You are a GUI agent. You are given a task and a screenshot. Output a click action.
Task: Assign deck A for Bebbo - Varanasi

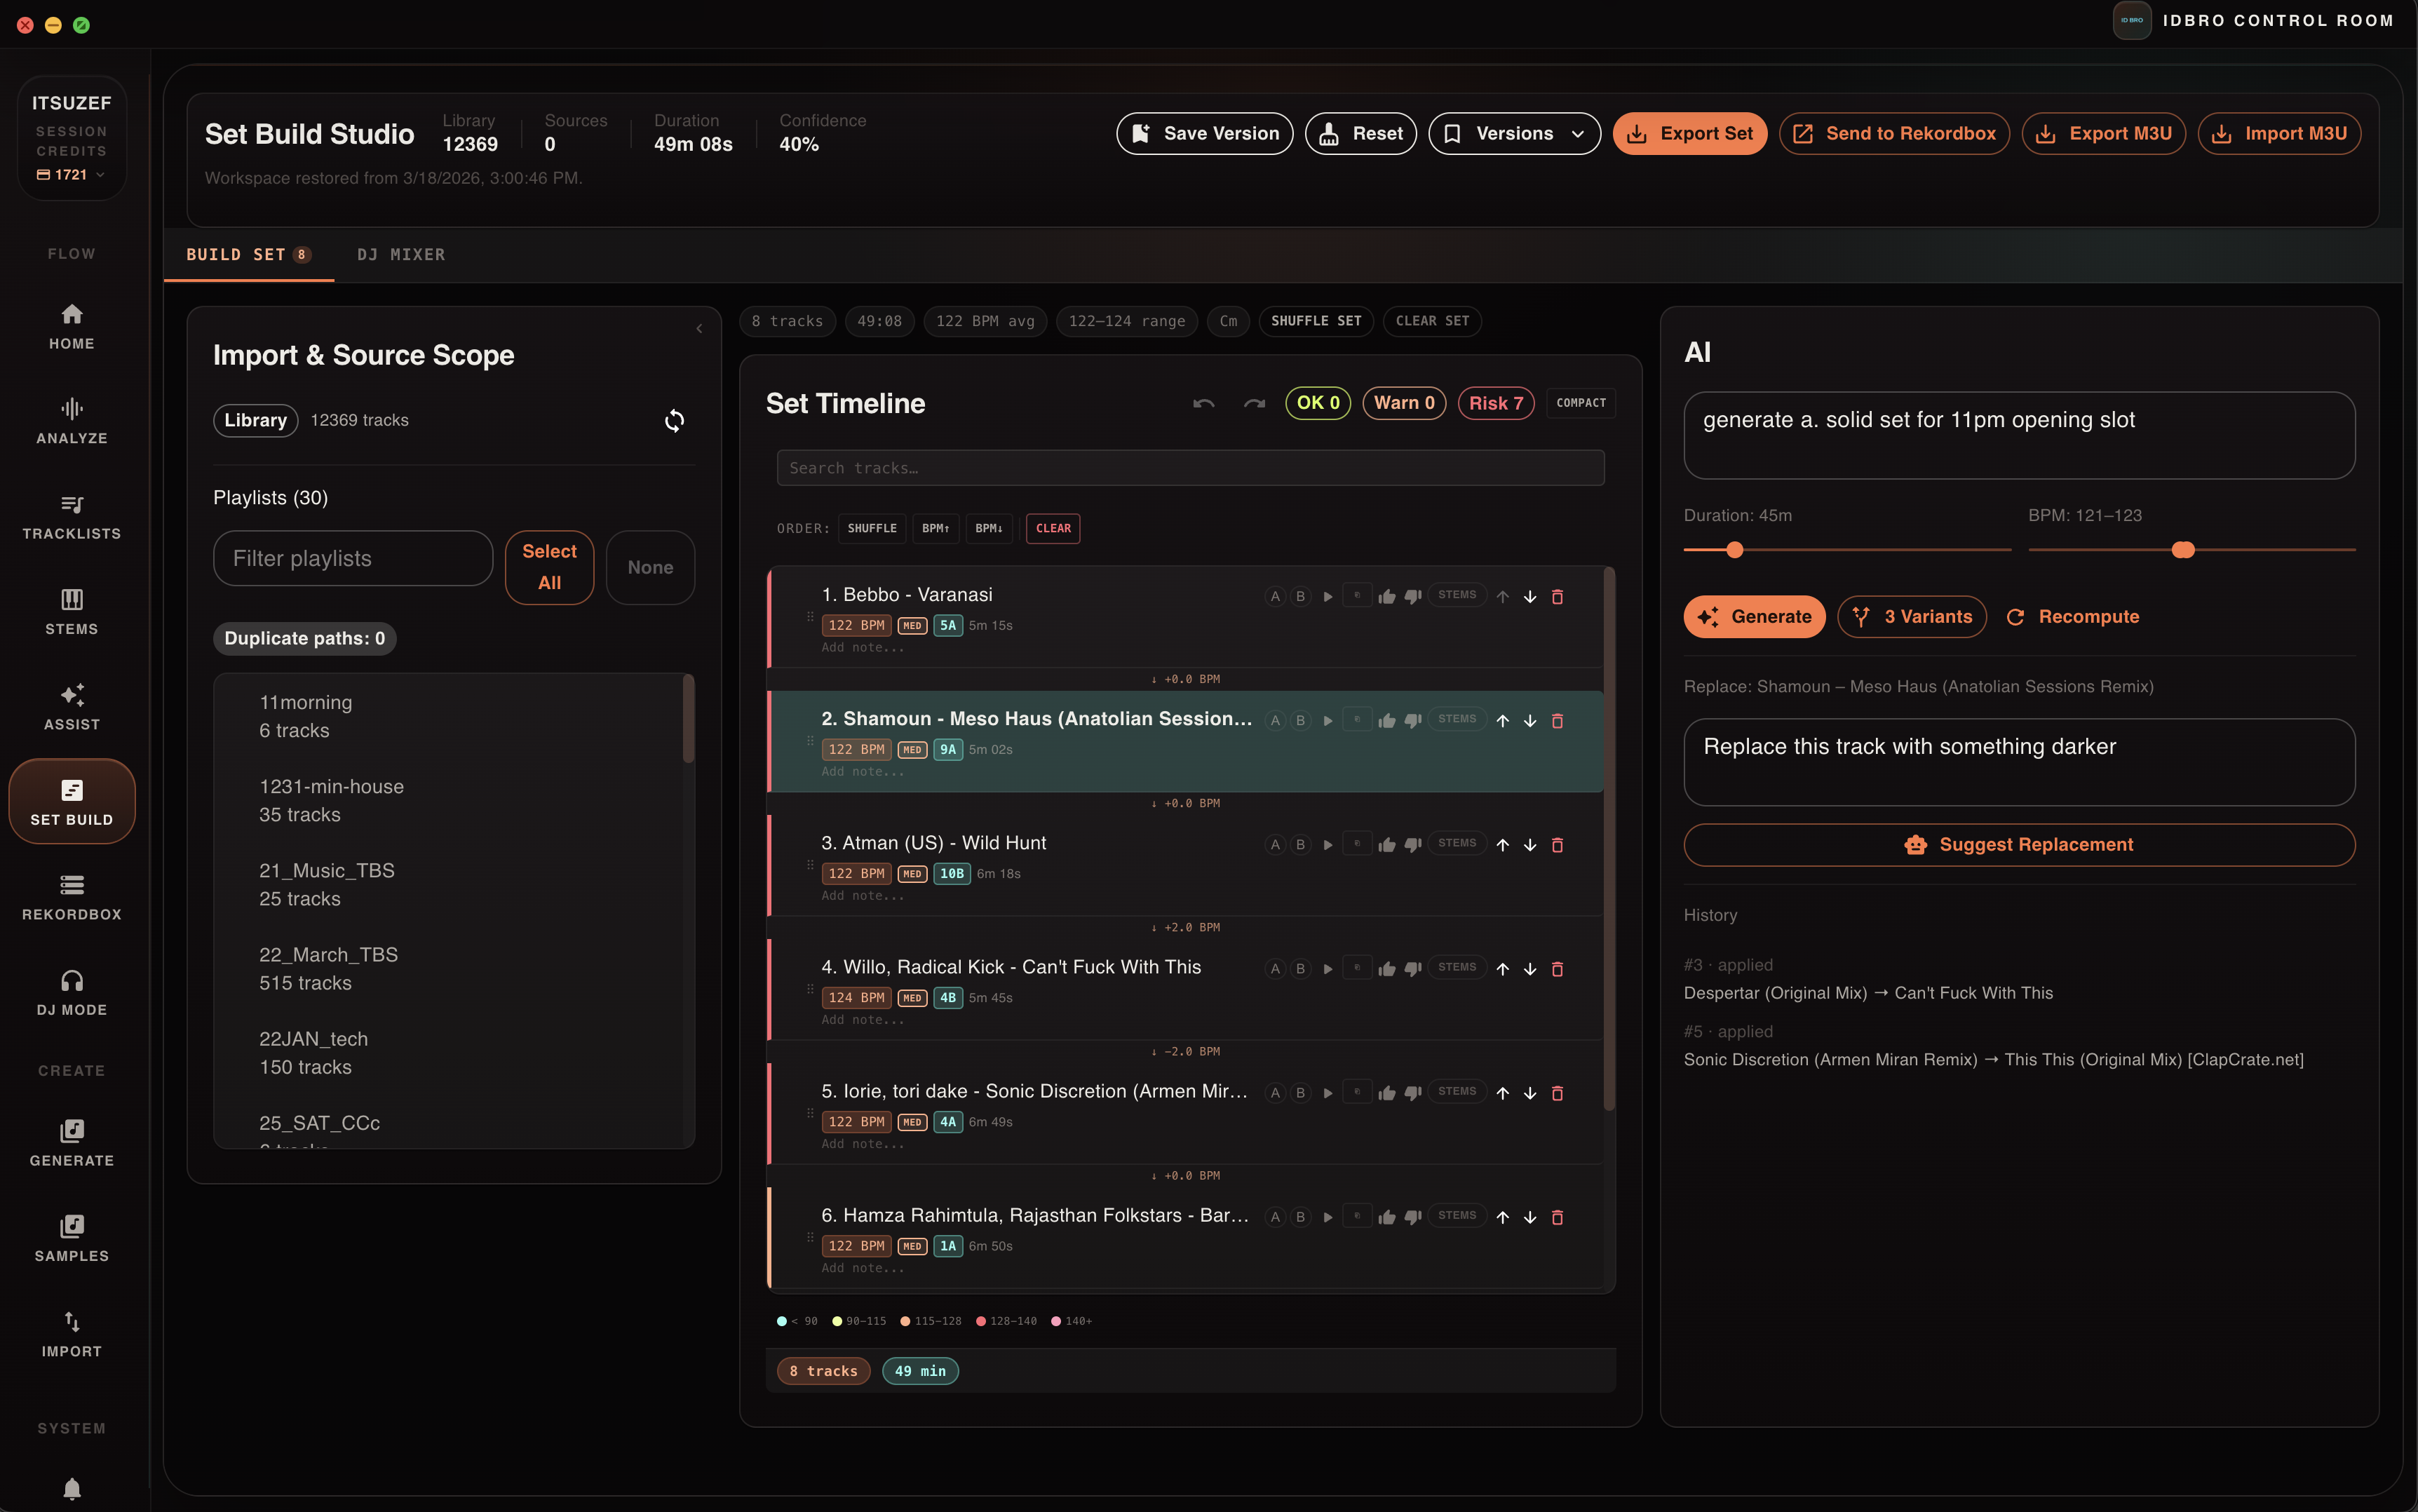tap(1274, 597)
